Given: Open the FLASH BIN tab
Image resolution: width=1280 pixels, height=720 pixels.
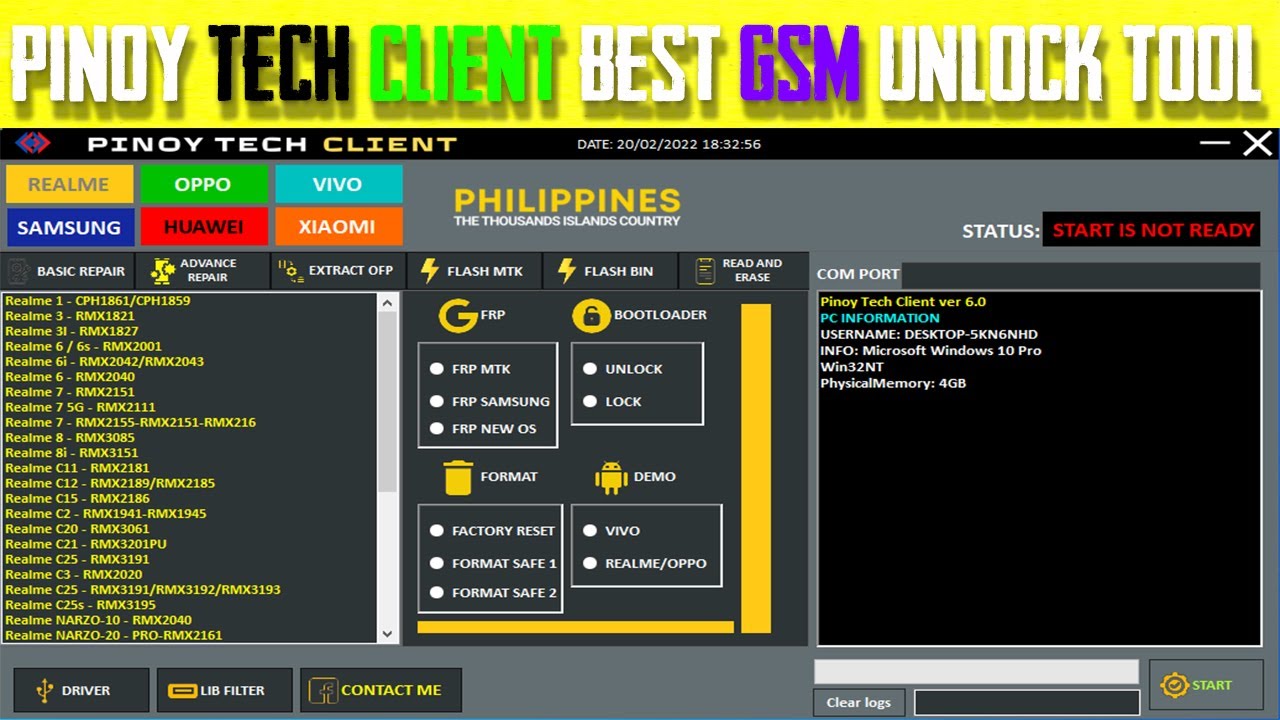Looking at the screenshot, I should pos(611,271).
